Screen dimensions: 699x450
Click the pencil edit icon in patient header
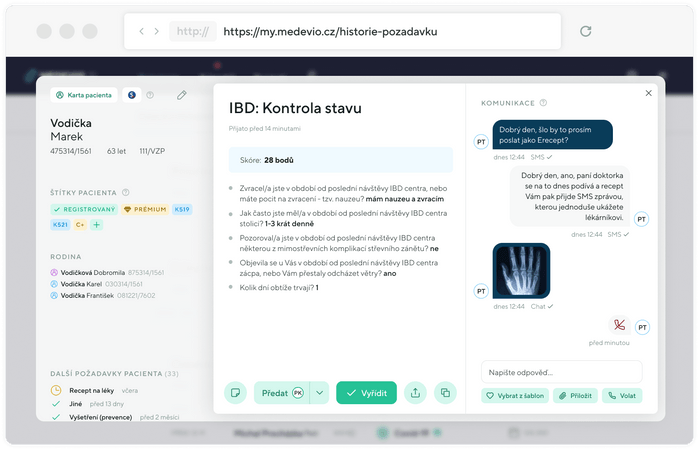coord(181,95)
